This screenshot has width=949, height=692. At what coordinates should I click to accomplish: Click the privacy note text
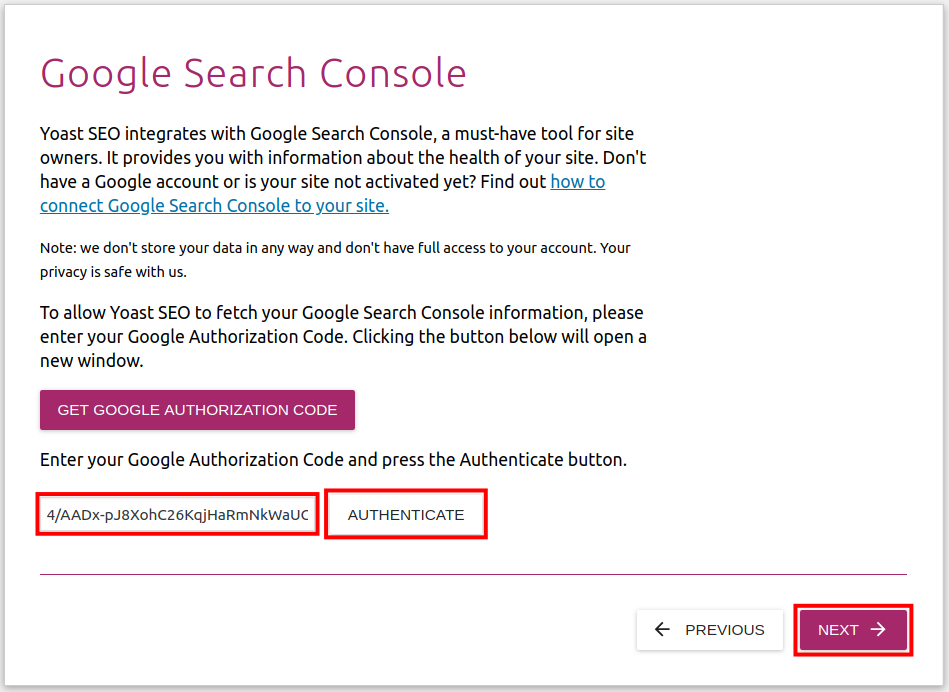335,260
